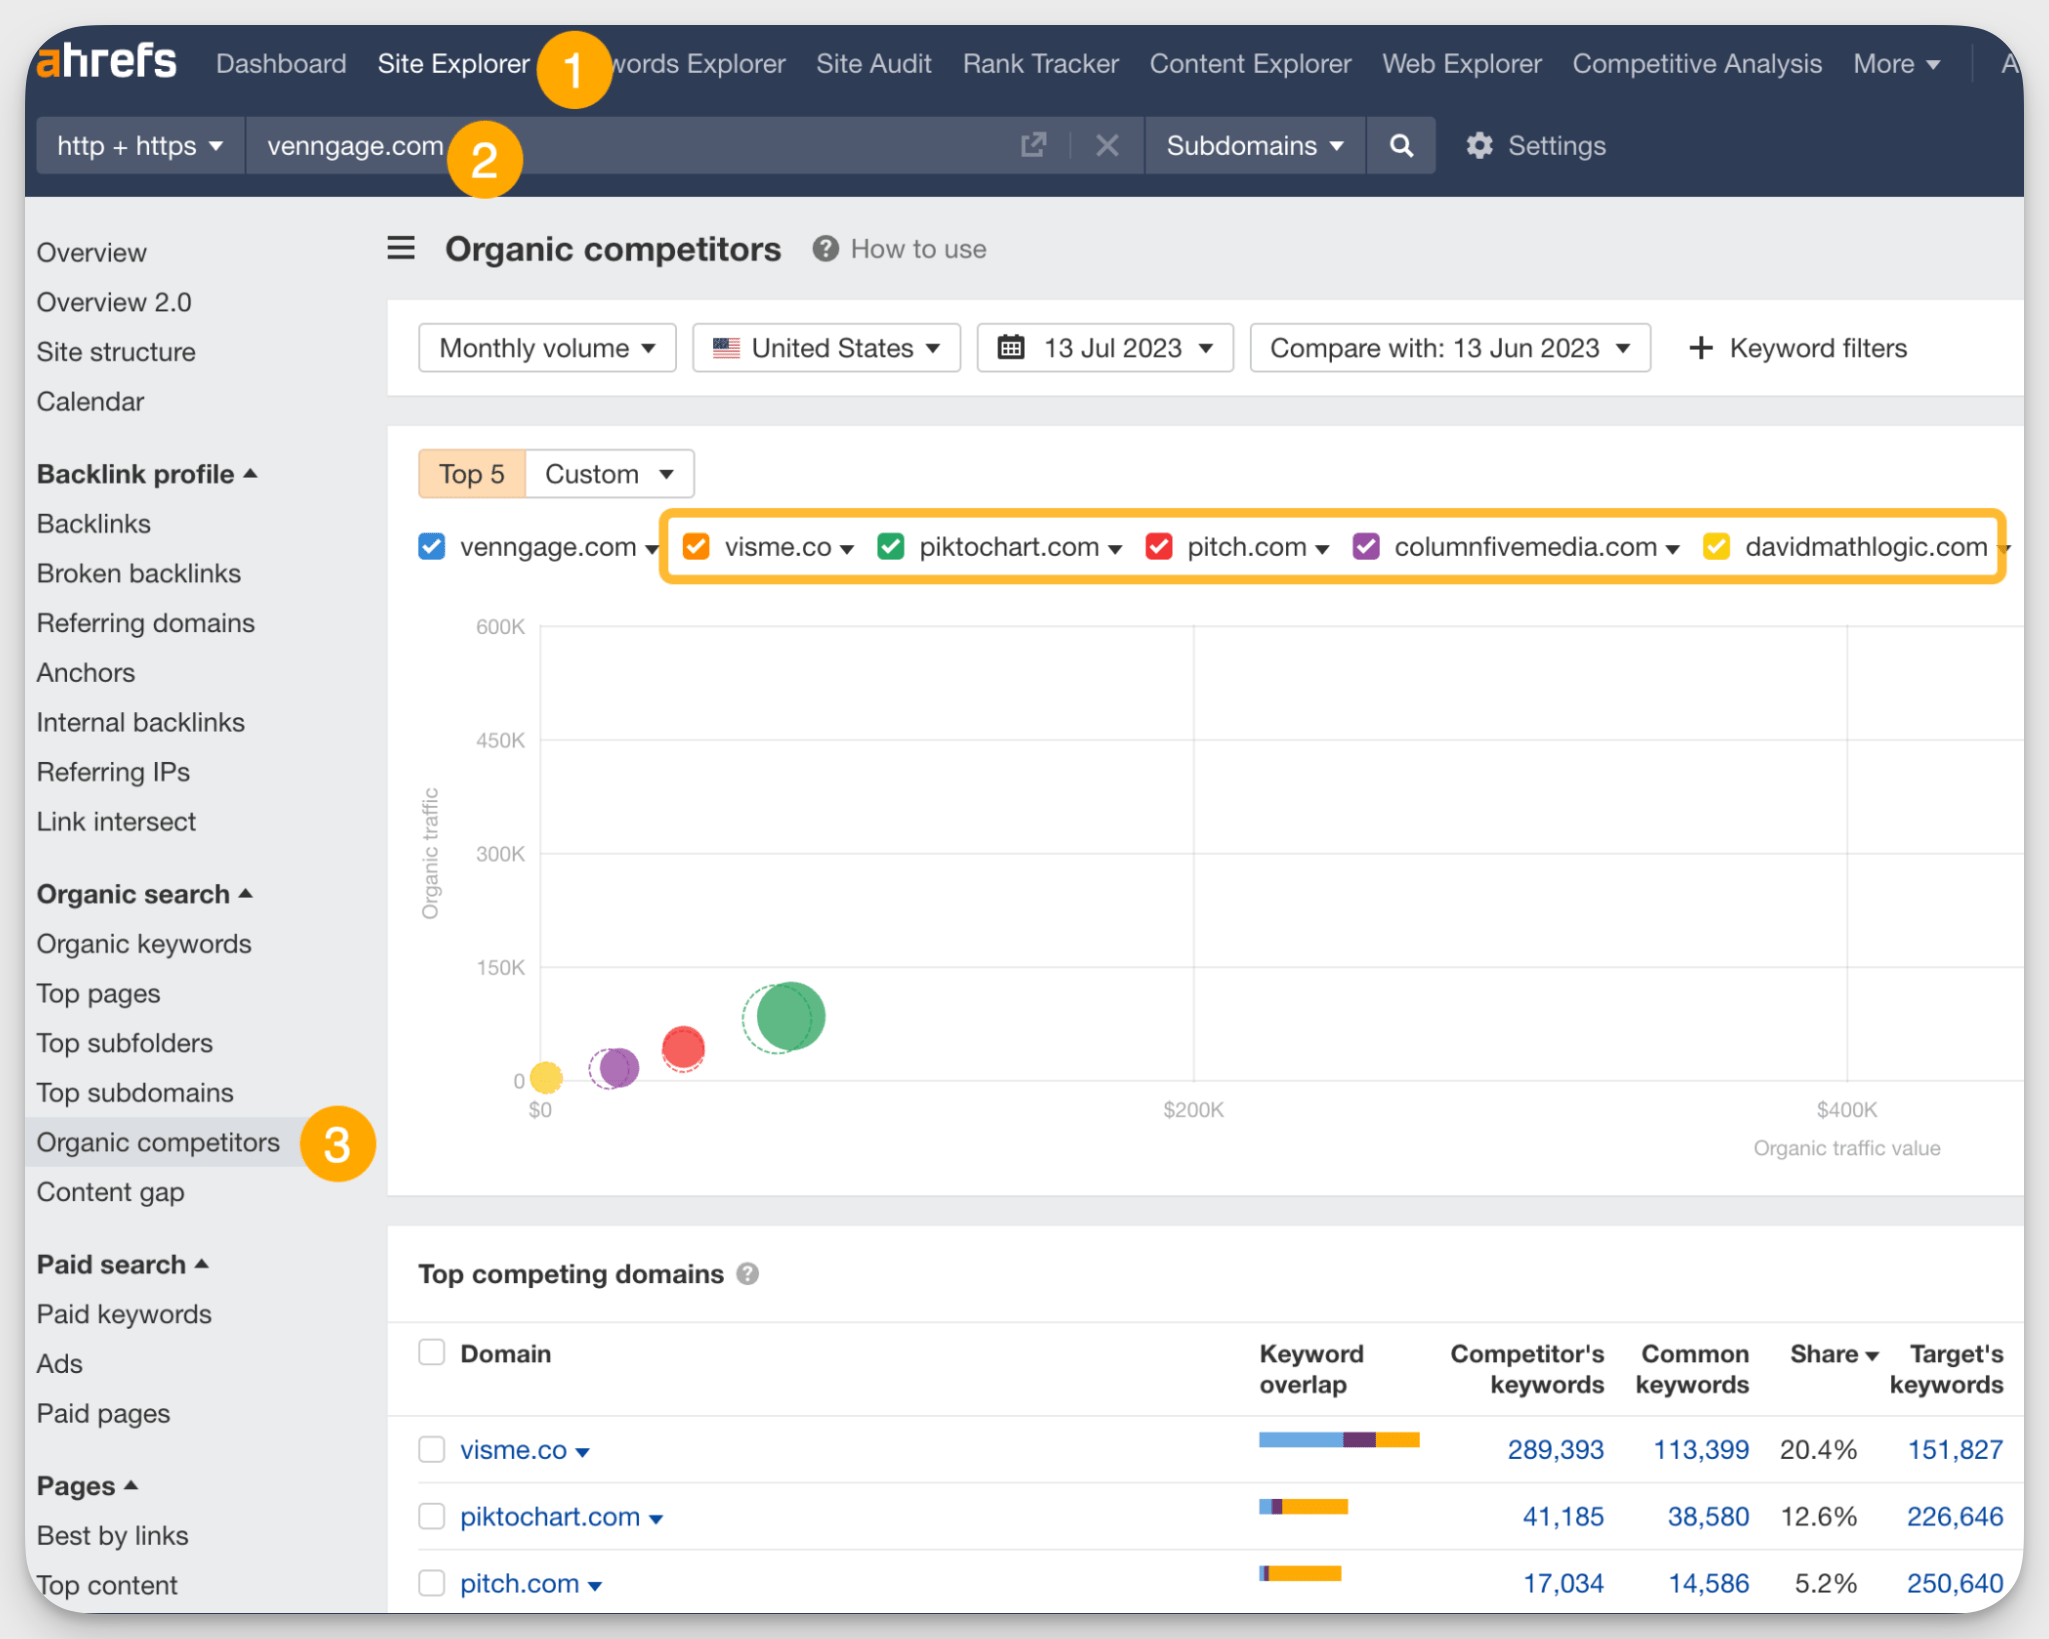Click help icon beside Top competing domains
The width and height of the screenshot is (2049, 1639).
point(748,1273)
